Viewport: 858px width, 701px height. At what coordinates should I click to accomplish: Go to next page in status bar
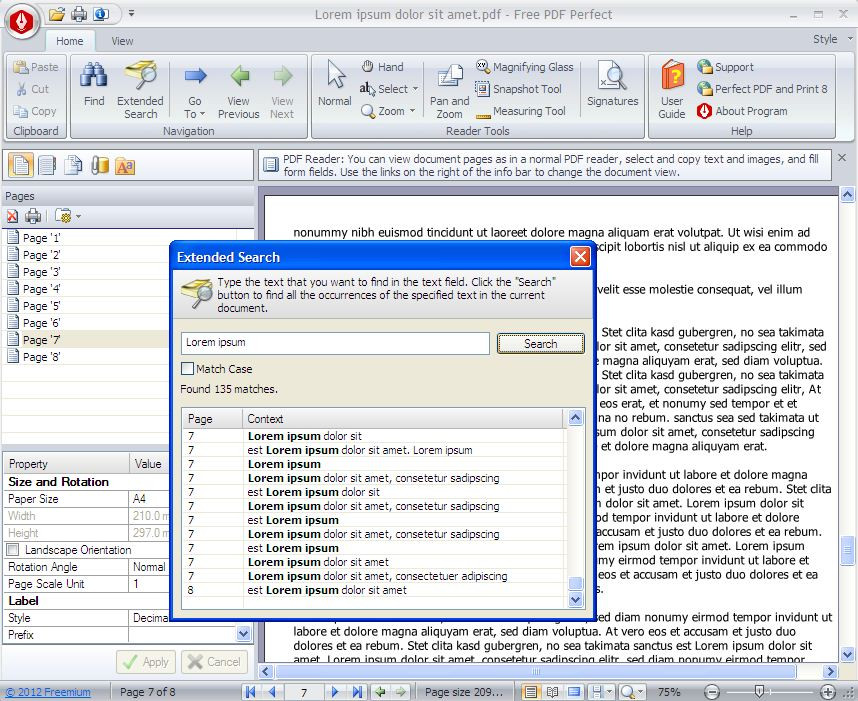click(x=335, y=692)
